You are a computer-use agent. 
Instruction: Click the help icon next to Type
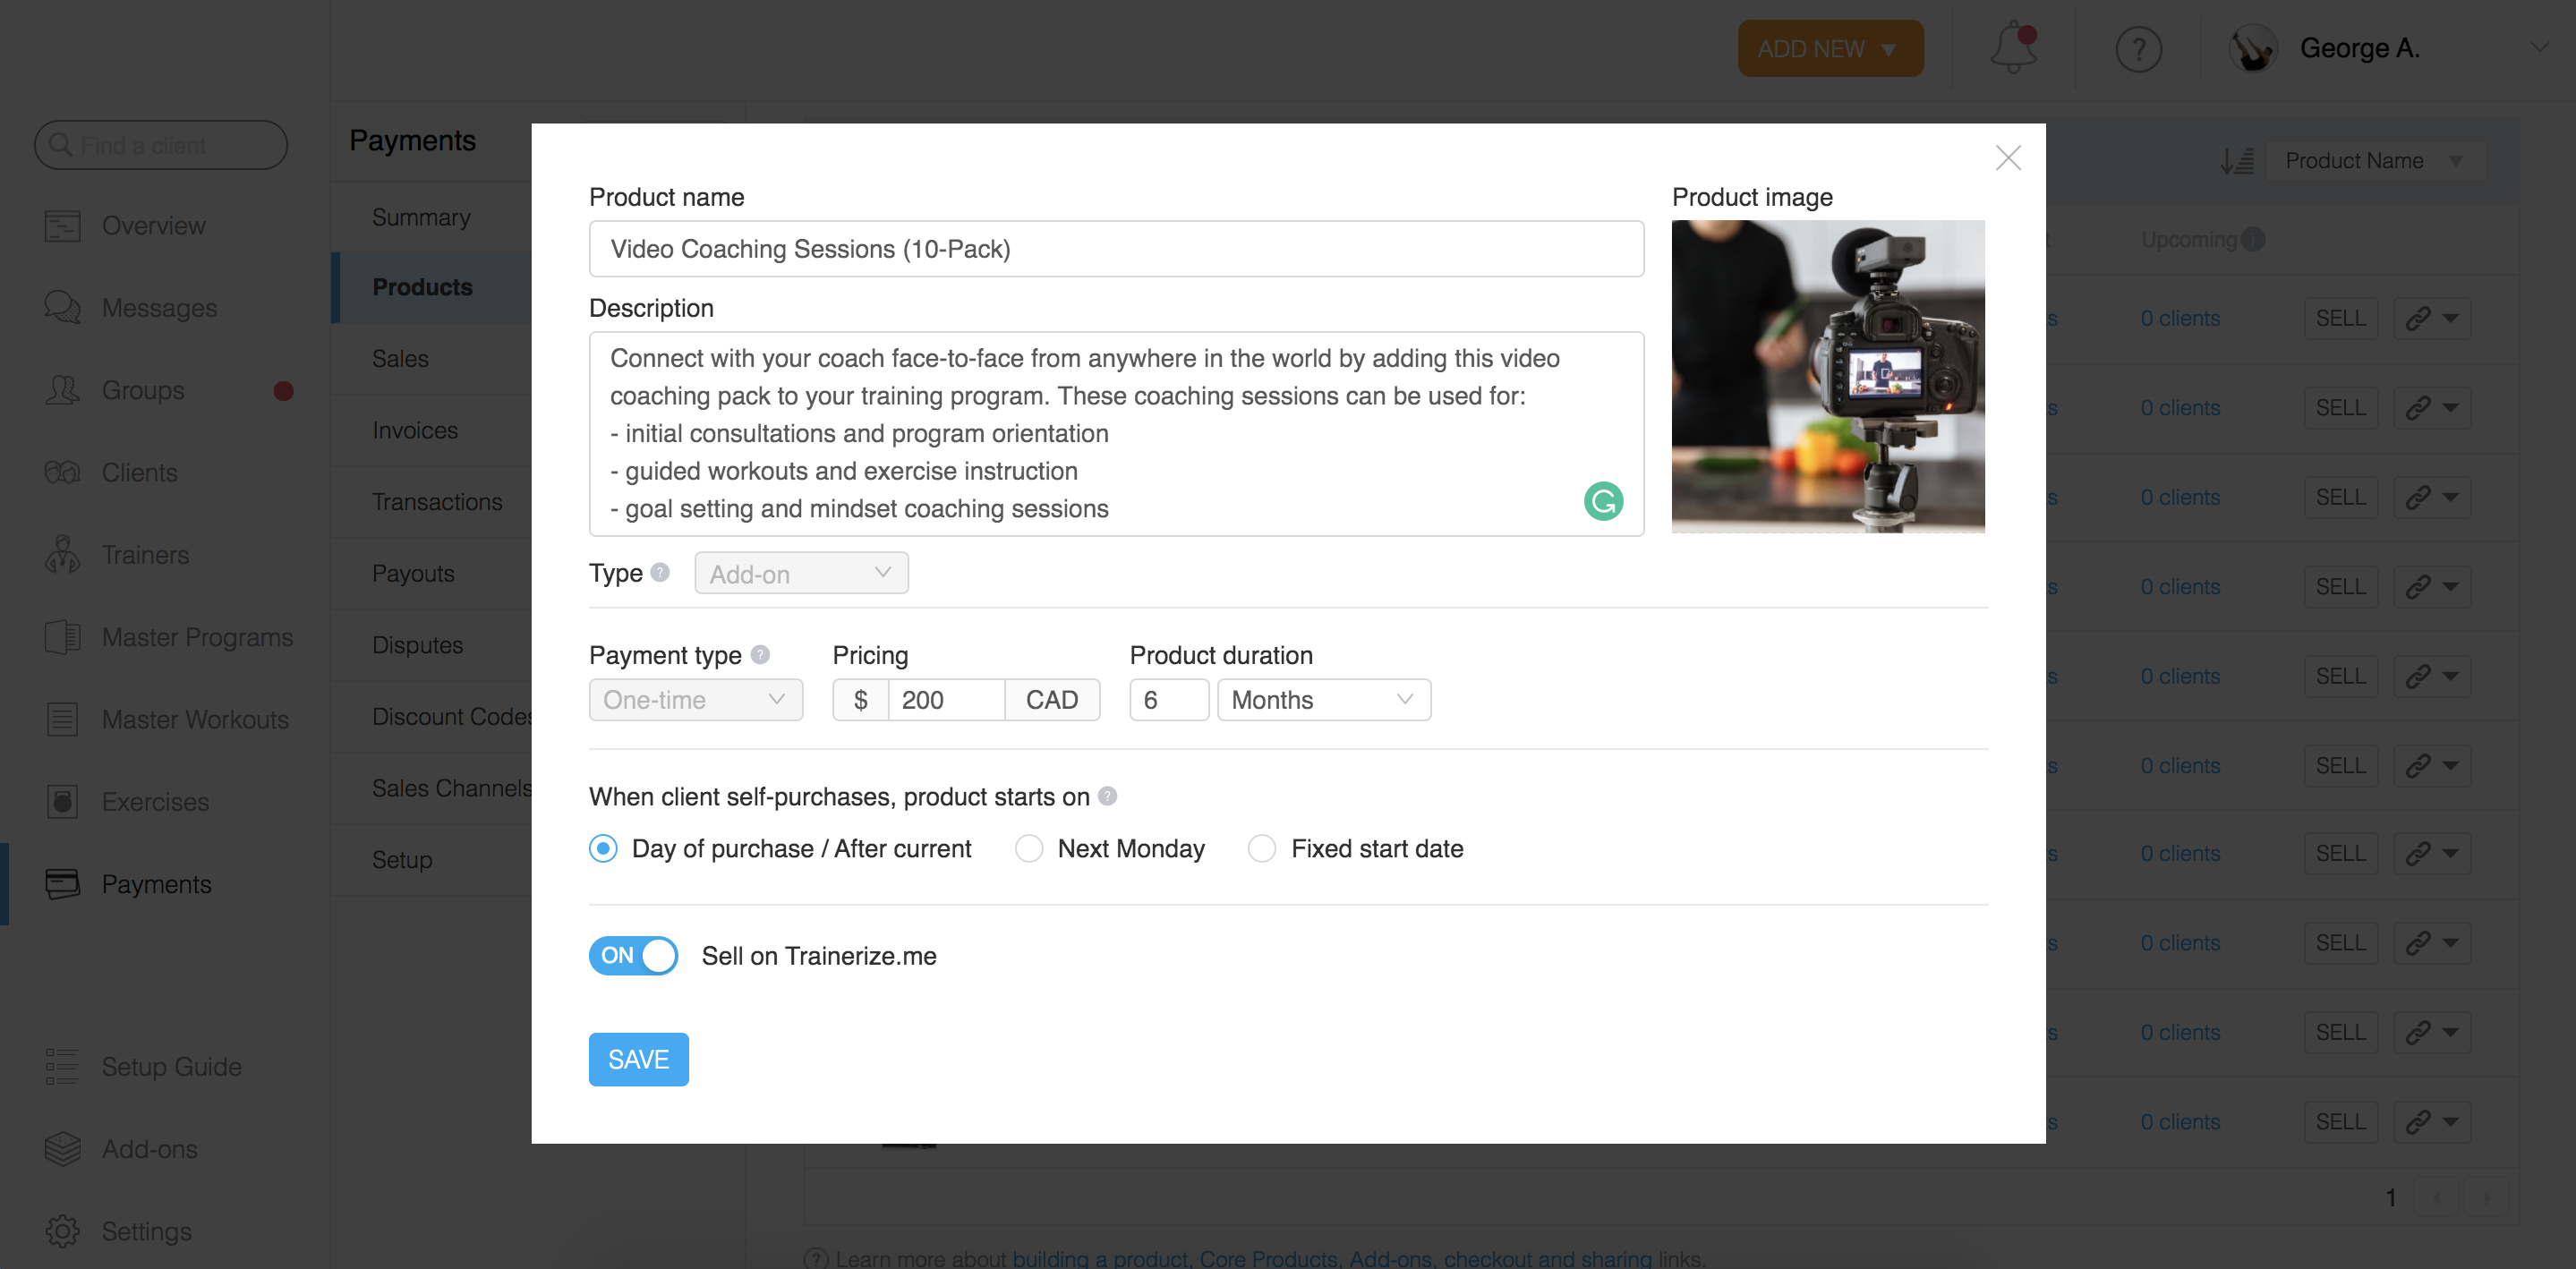pyautogui.click(x=660, y=572)
